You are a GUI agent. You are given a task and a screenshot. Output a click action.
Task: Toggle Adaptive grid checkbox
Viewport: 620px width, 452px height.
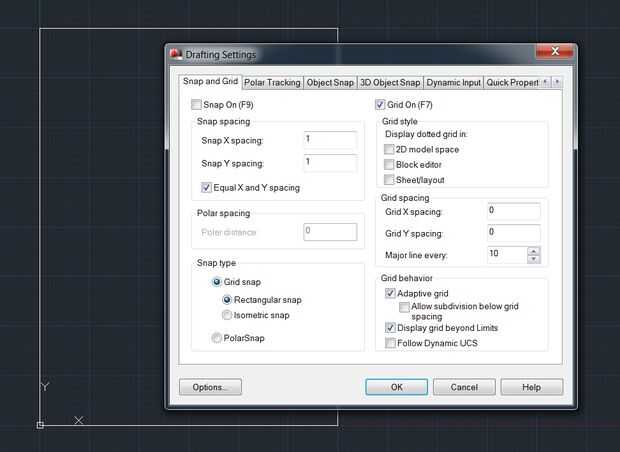(390, 293)
